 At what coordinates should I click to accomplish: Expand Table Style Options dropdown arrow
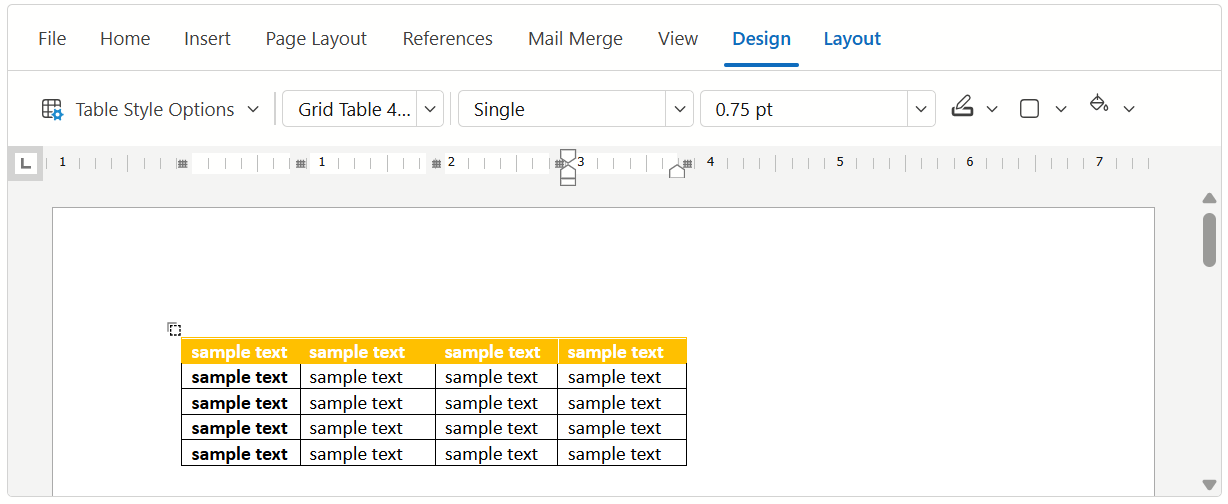253,109
